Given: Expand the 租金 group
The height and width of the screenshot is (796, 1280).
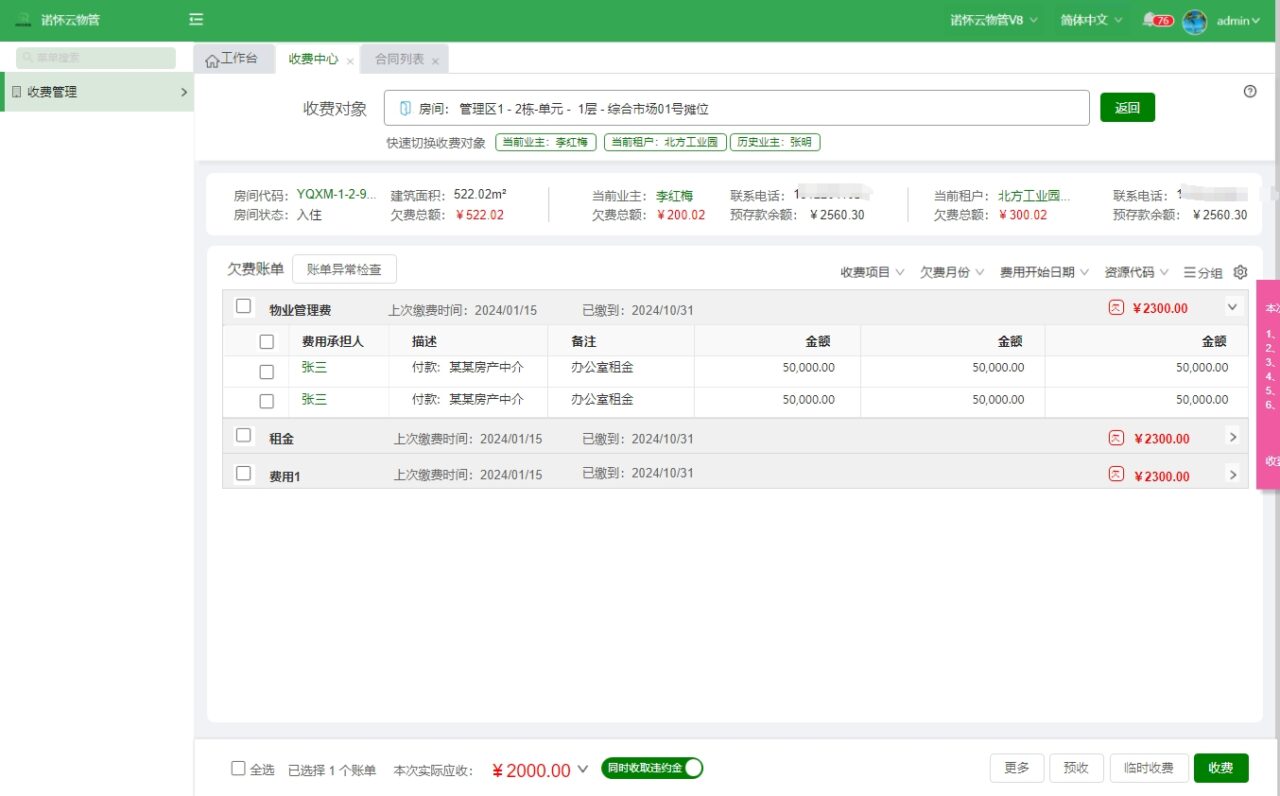Looking at the screenshot, I should 1232,437.
